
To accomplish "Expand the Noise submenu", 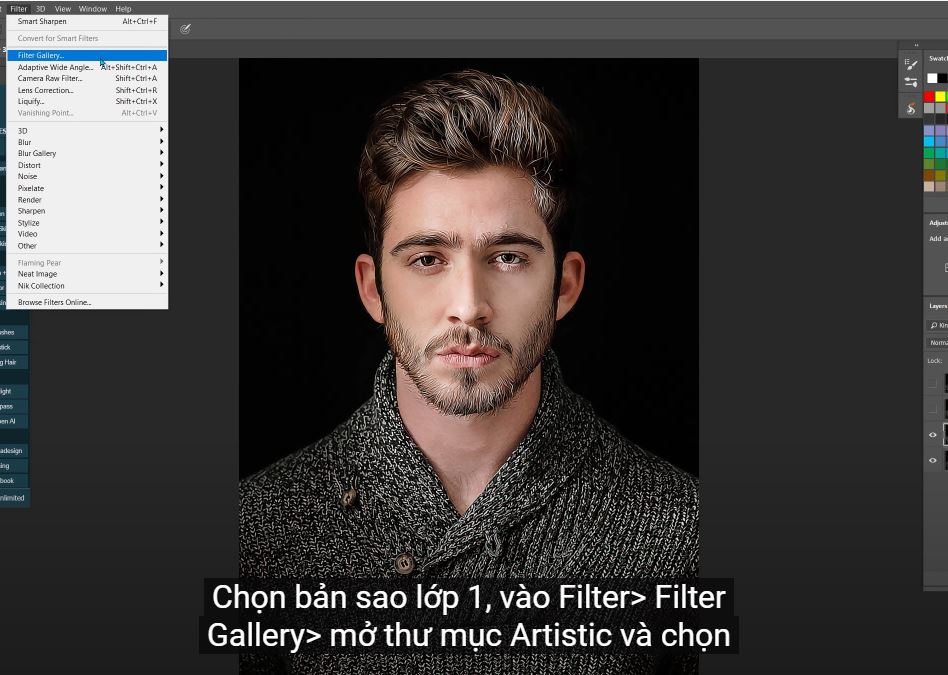I will coord(87,177).
